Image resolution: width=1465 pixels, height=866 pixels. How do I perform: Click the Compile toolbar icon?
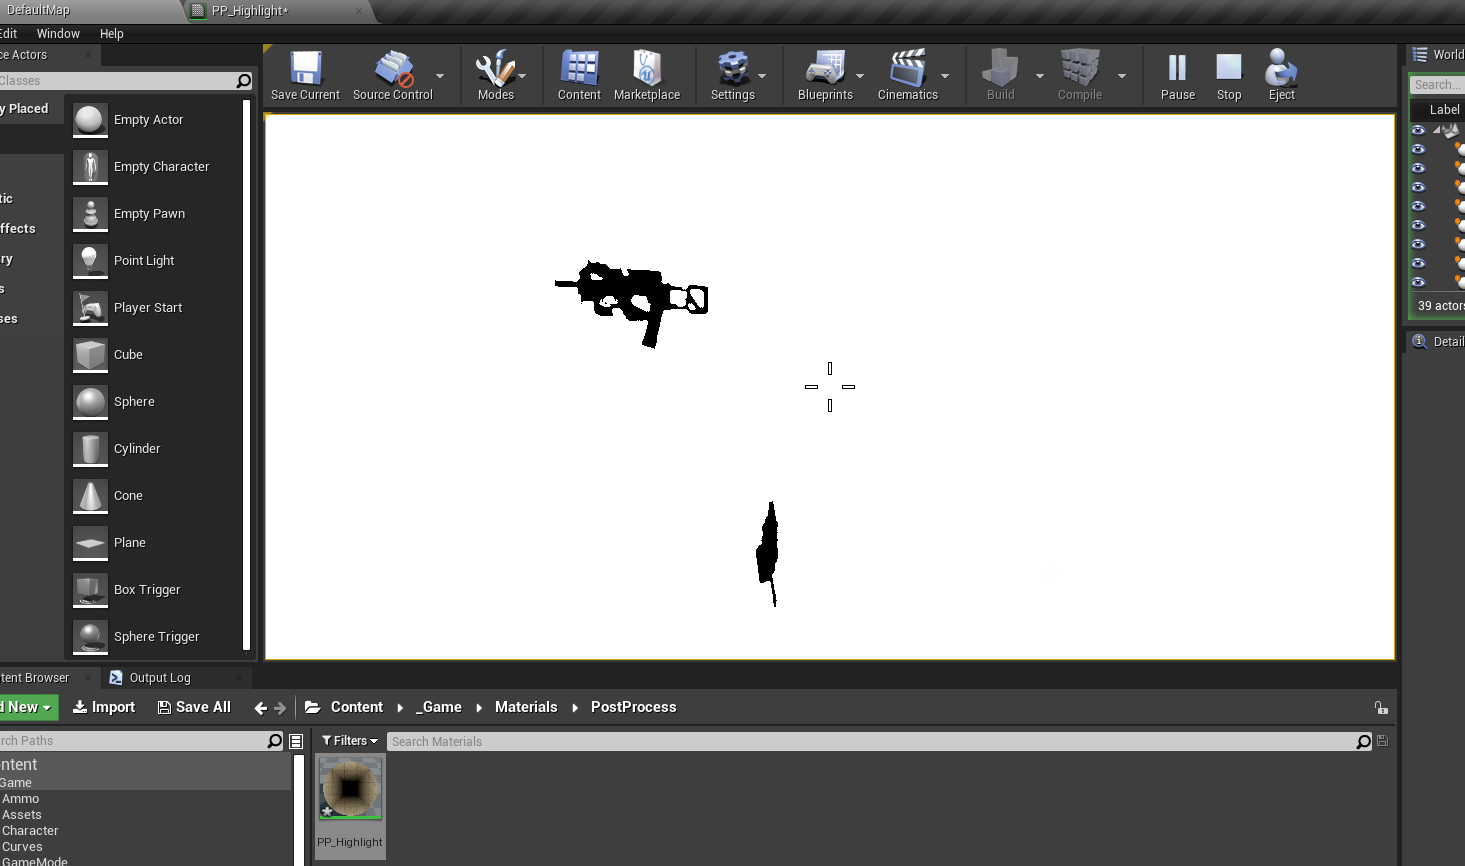1080,68
